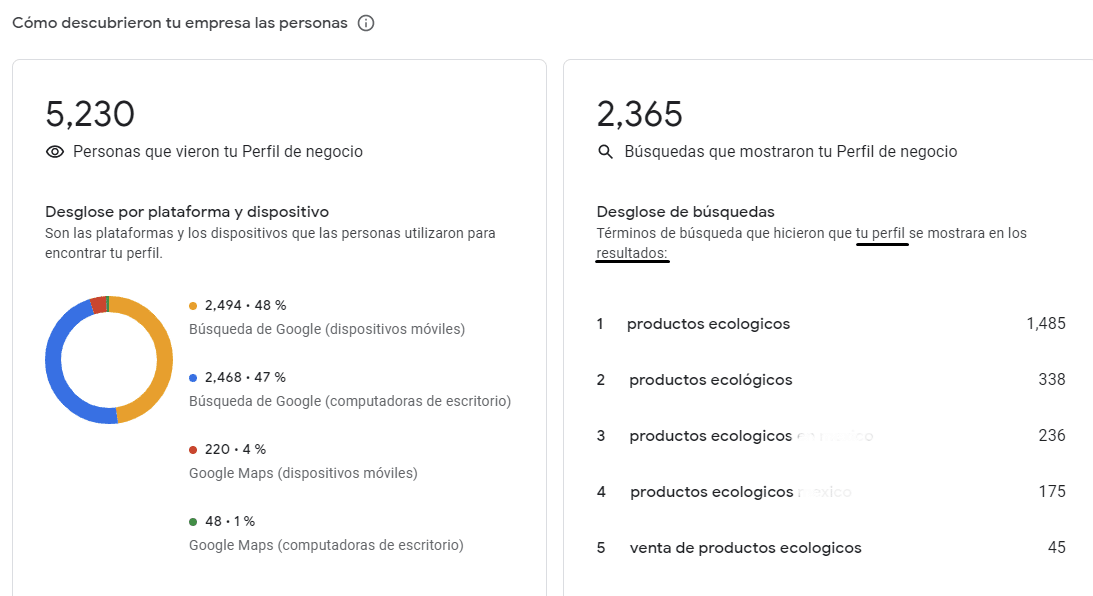Select the blue legend dot for desktop search

tap(193, 378)
